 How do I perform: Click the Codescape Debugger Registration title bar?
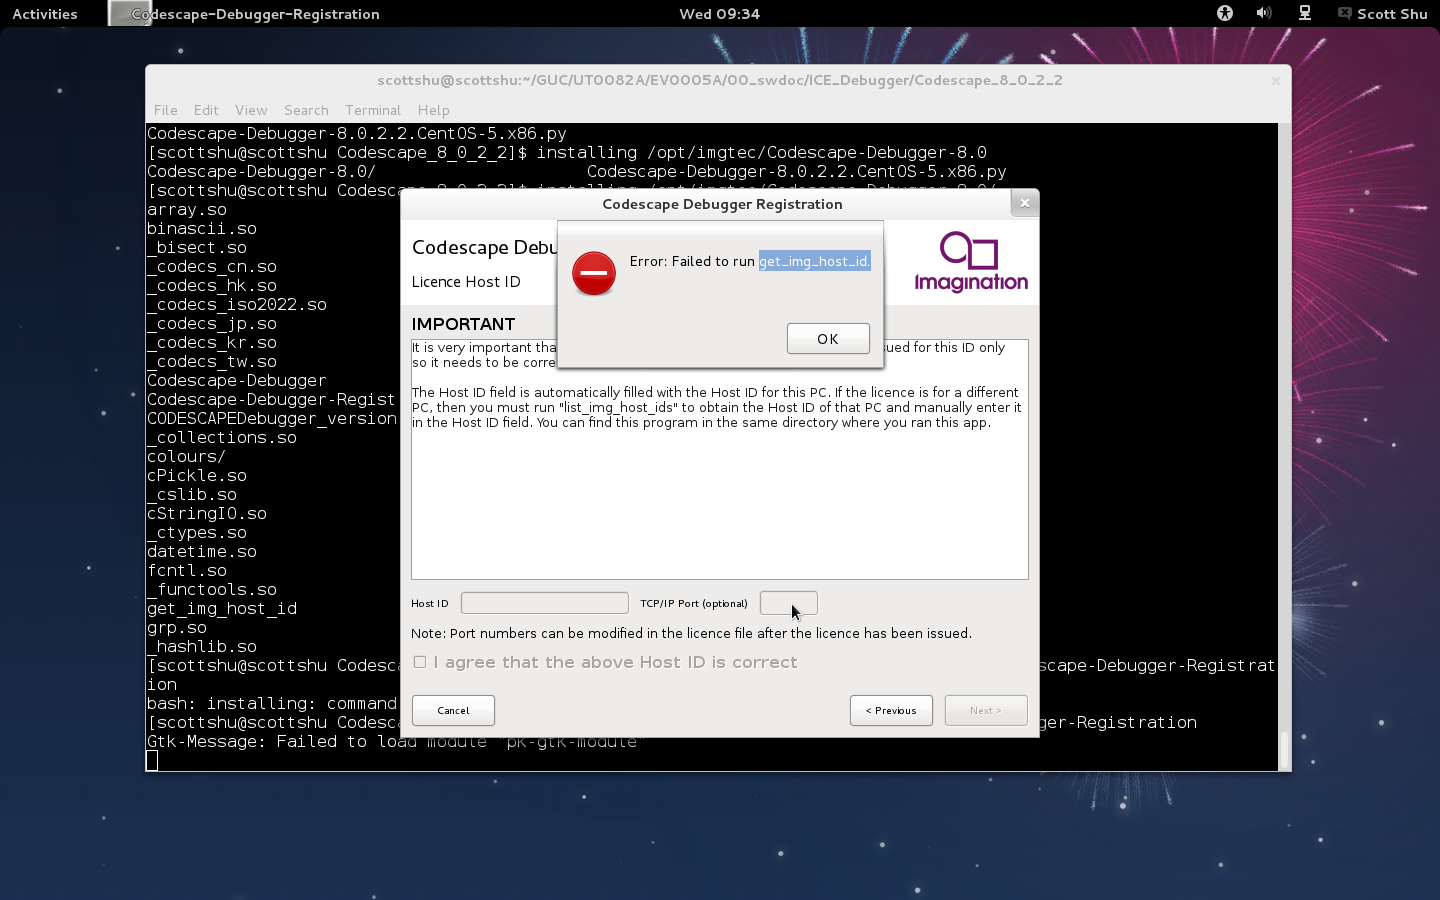(722, 204)
